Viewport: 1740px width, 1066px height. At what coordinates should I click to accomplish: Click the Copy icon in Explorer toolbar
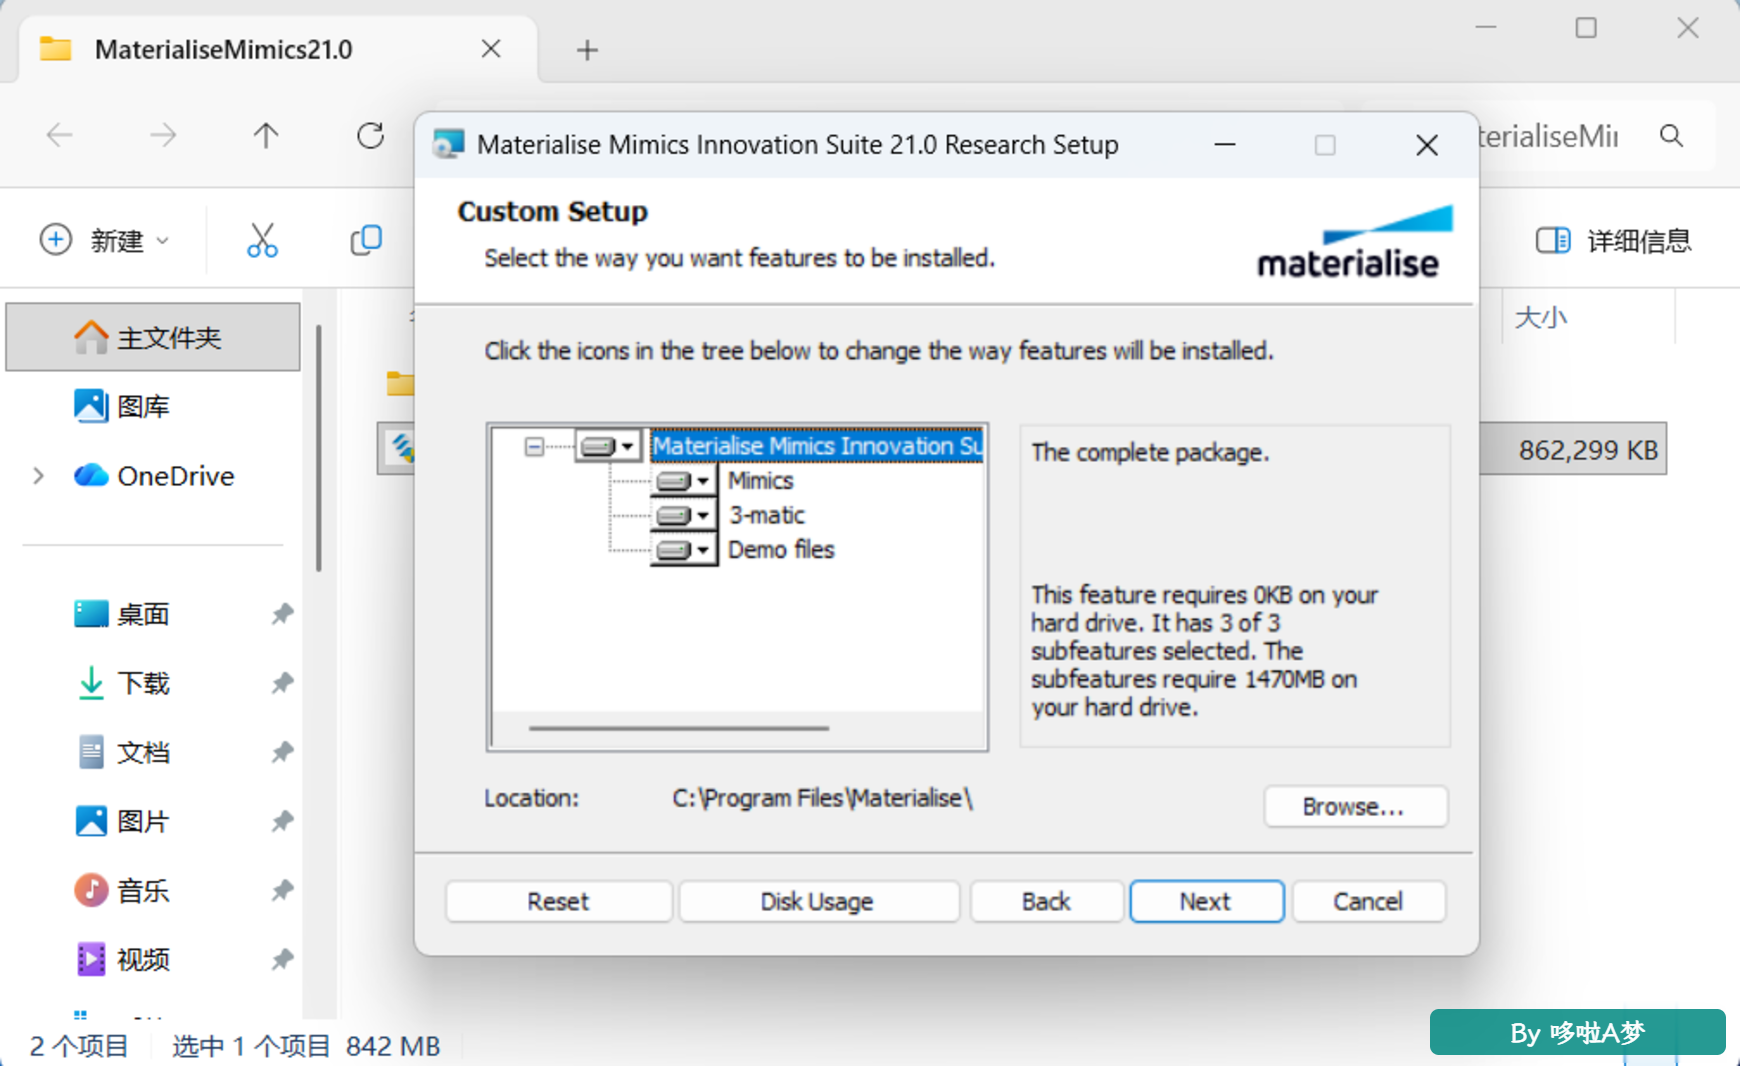coord(366,240)
